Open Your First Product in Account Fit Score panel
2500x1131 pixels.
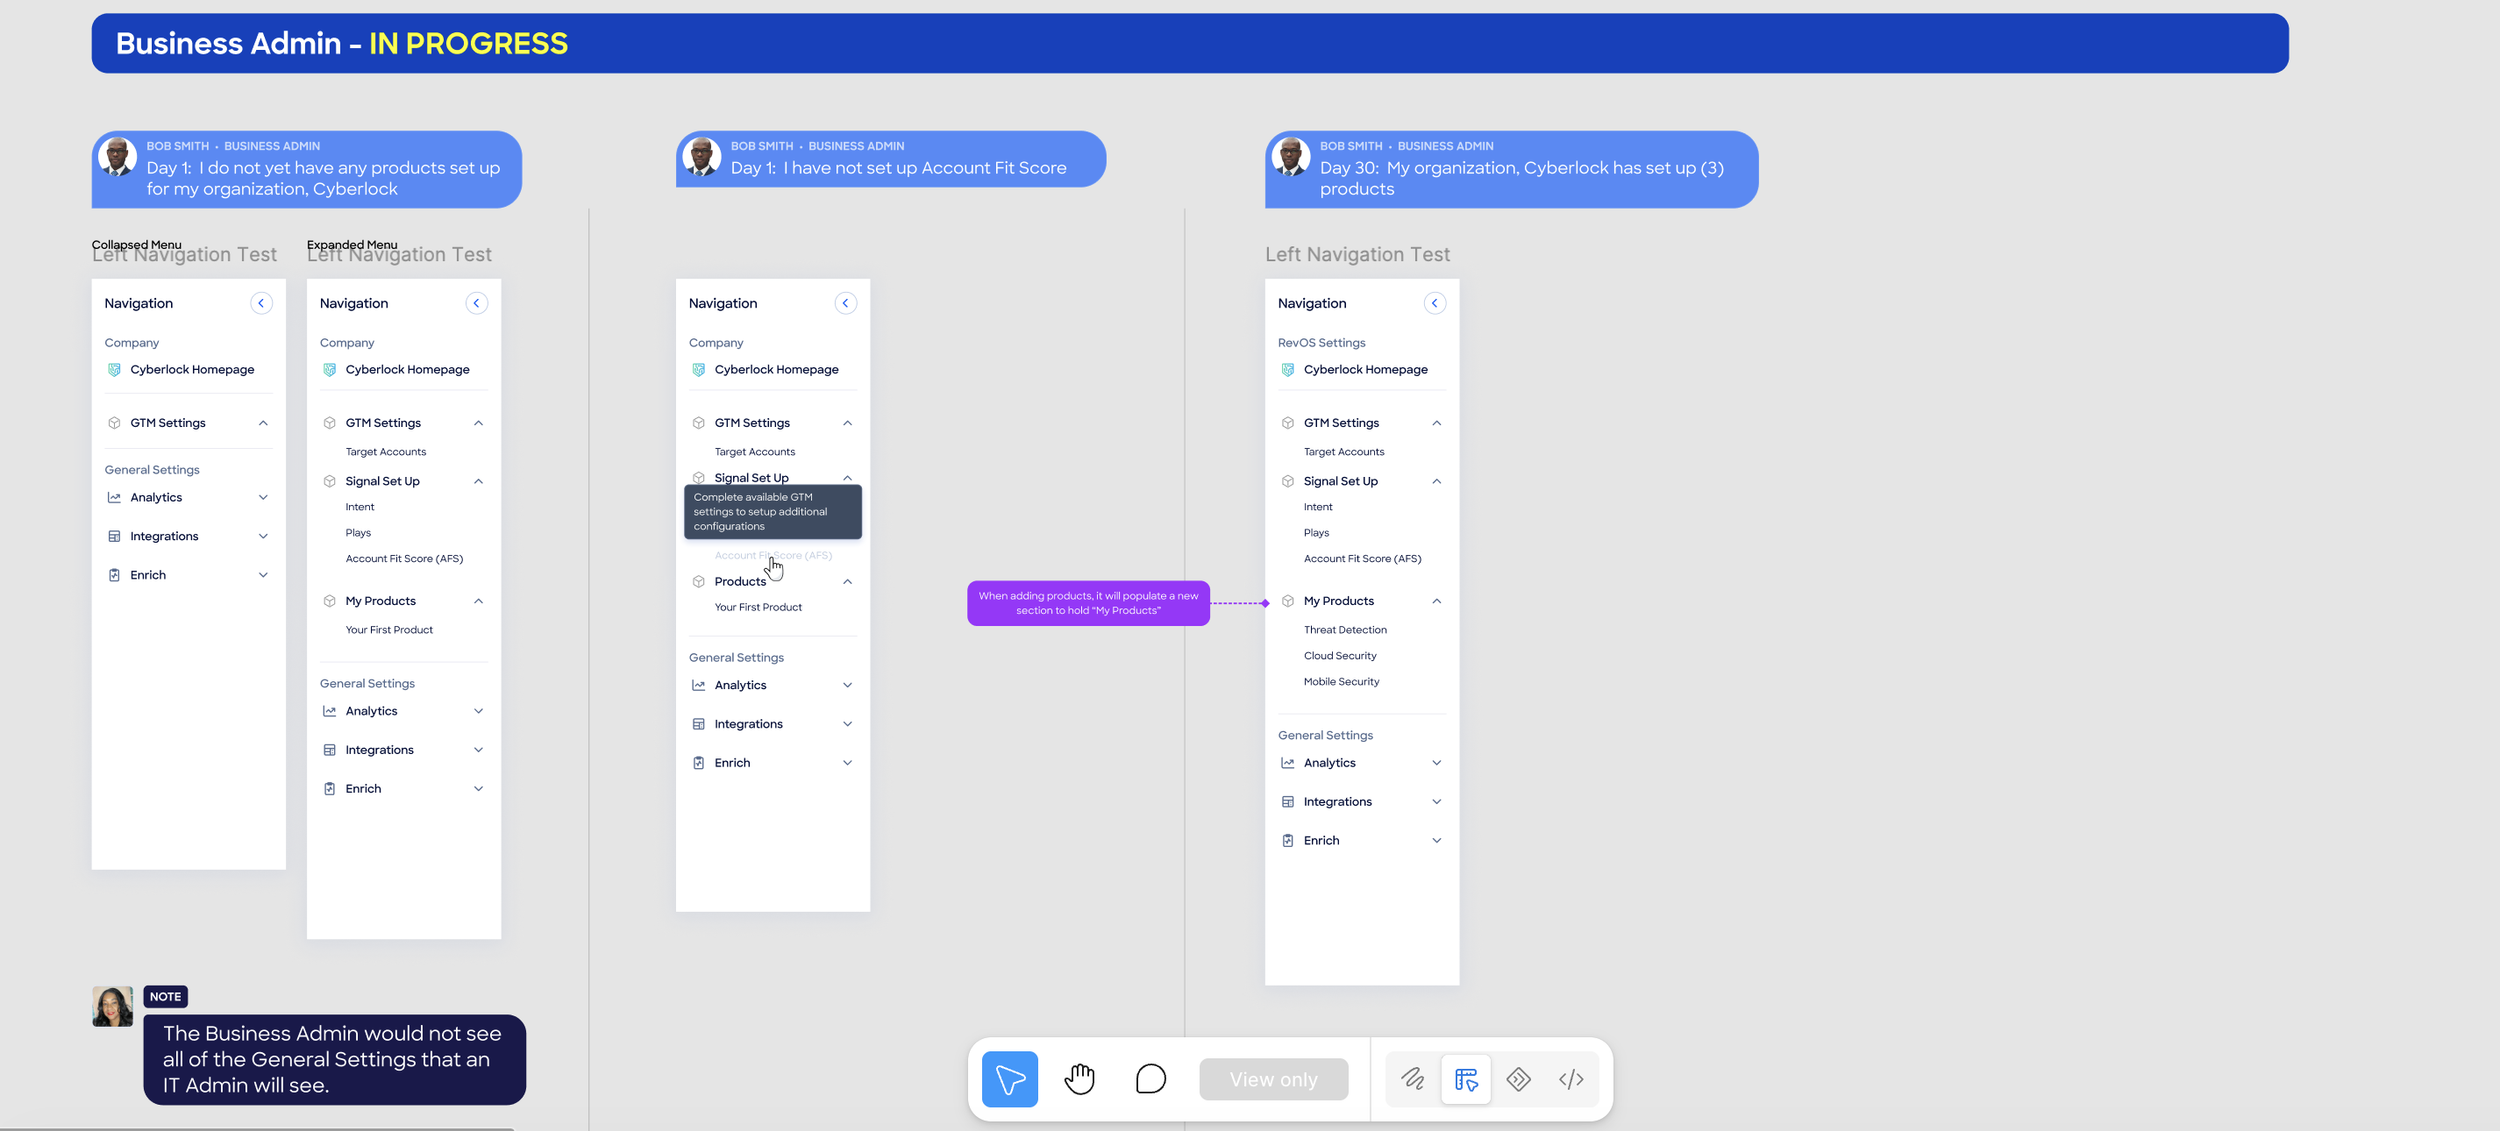click(758, 607)
